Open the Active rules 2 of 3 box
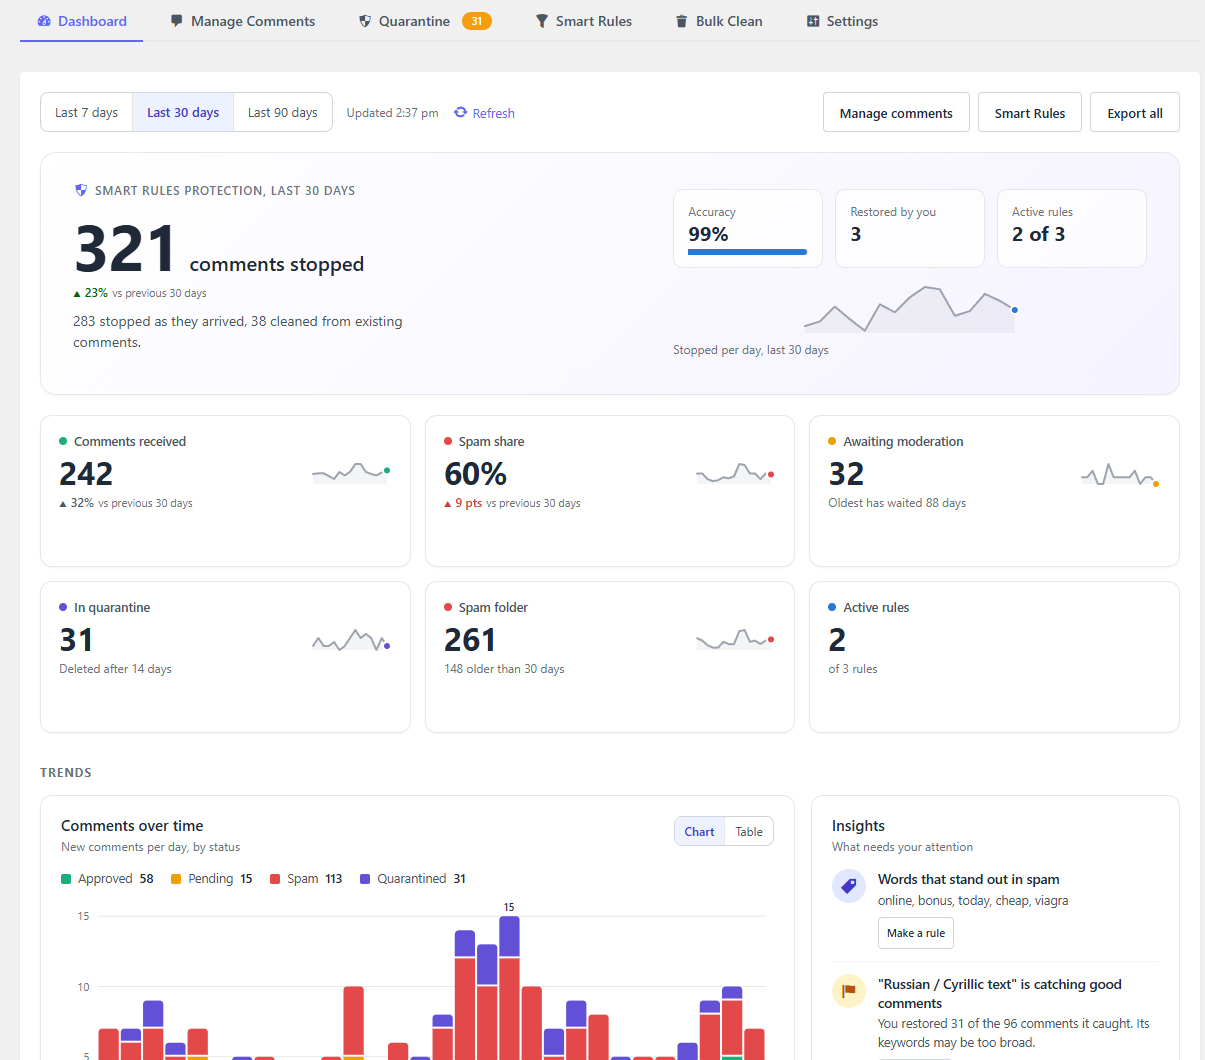 [x=1072, y=228]
